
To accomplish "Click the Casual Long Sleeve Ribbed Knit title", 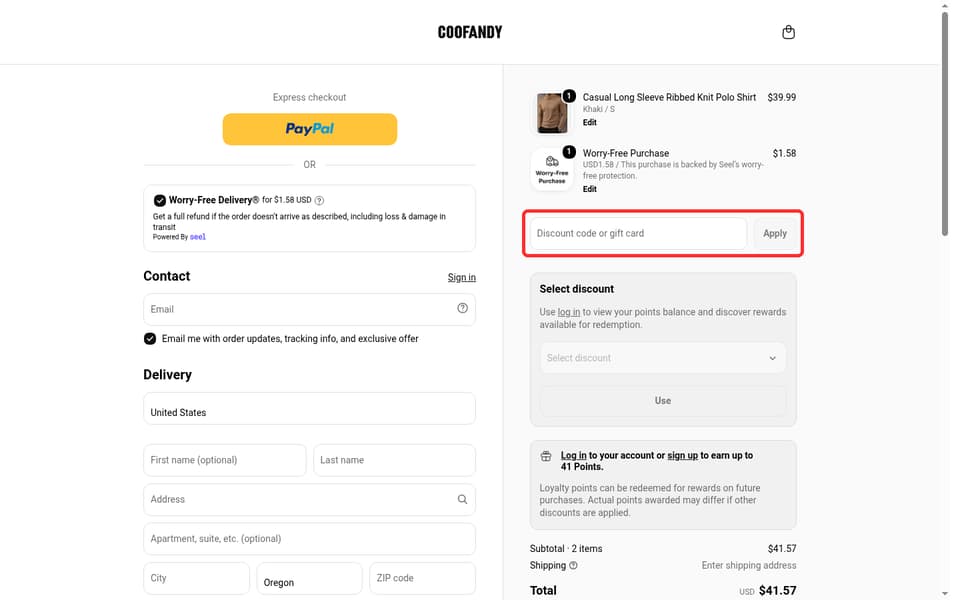I will pos(669,97).
